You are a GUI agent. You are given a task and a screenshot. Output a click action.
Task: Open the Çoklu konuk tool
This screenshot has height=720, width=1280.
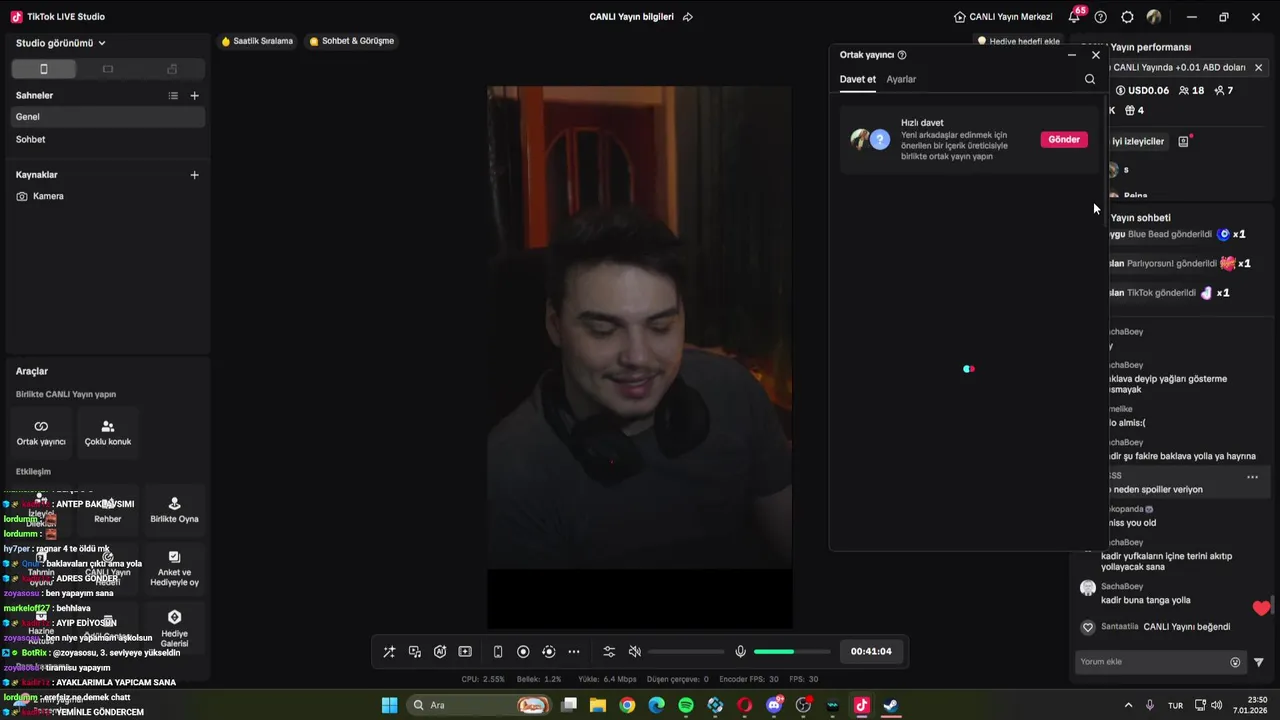coord(108,433)
